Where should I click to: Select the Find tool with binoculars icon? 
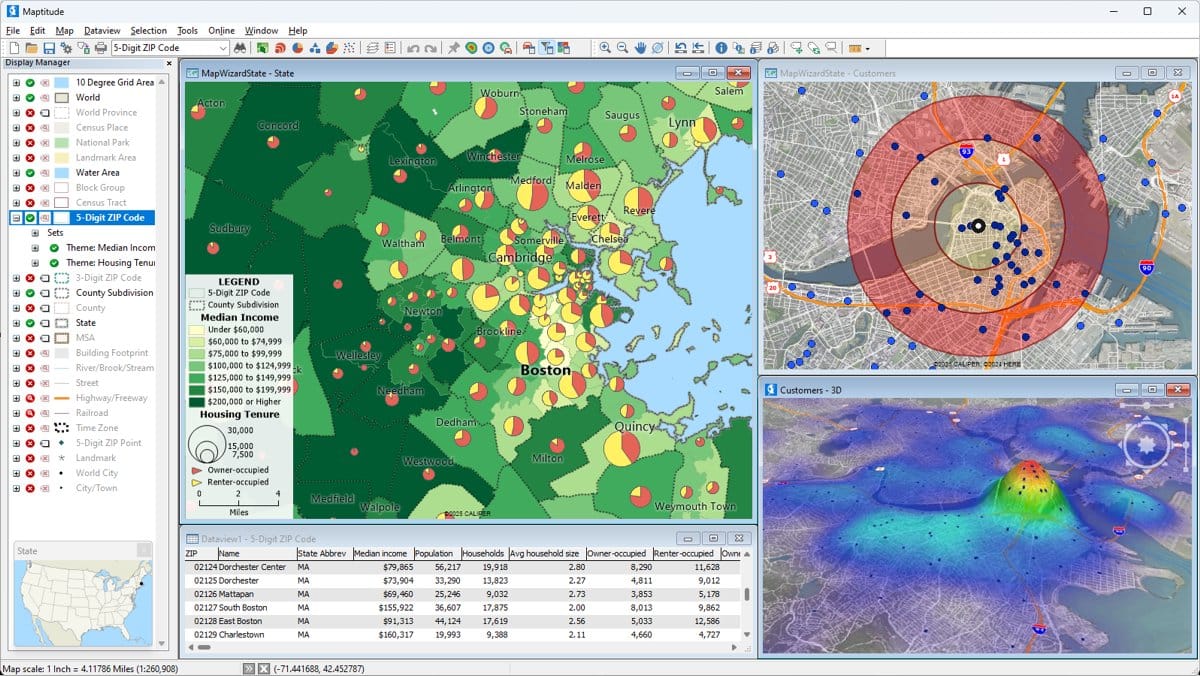click(x=240, y=47)
